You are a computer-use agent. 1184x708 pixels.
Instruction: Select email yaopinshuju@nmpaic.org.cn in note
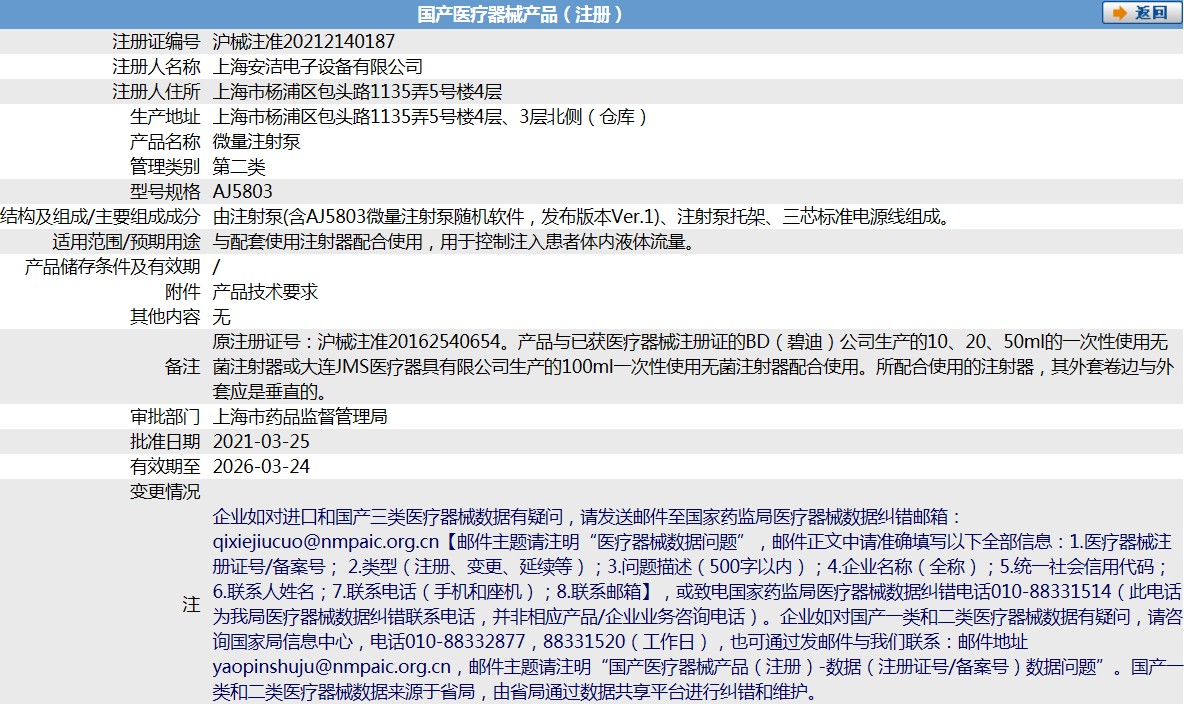331,666
